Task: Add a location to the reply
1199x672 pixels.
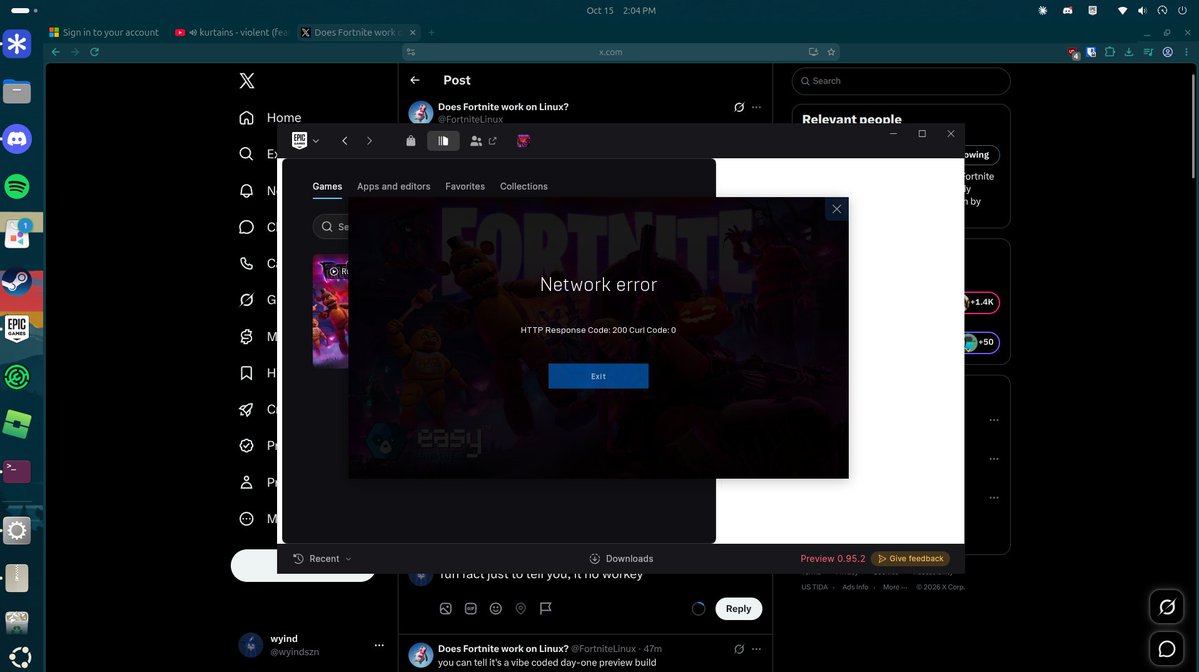Action: tap(521, 609)
